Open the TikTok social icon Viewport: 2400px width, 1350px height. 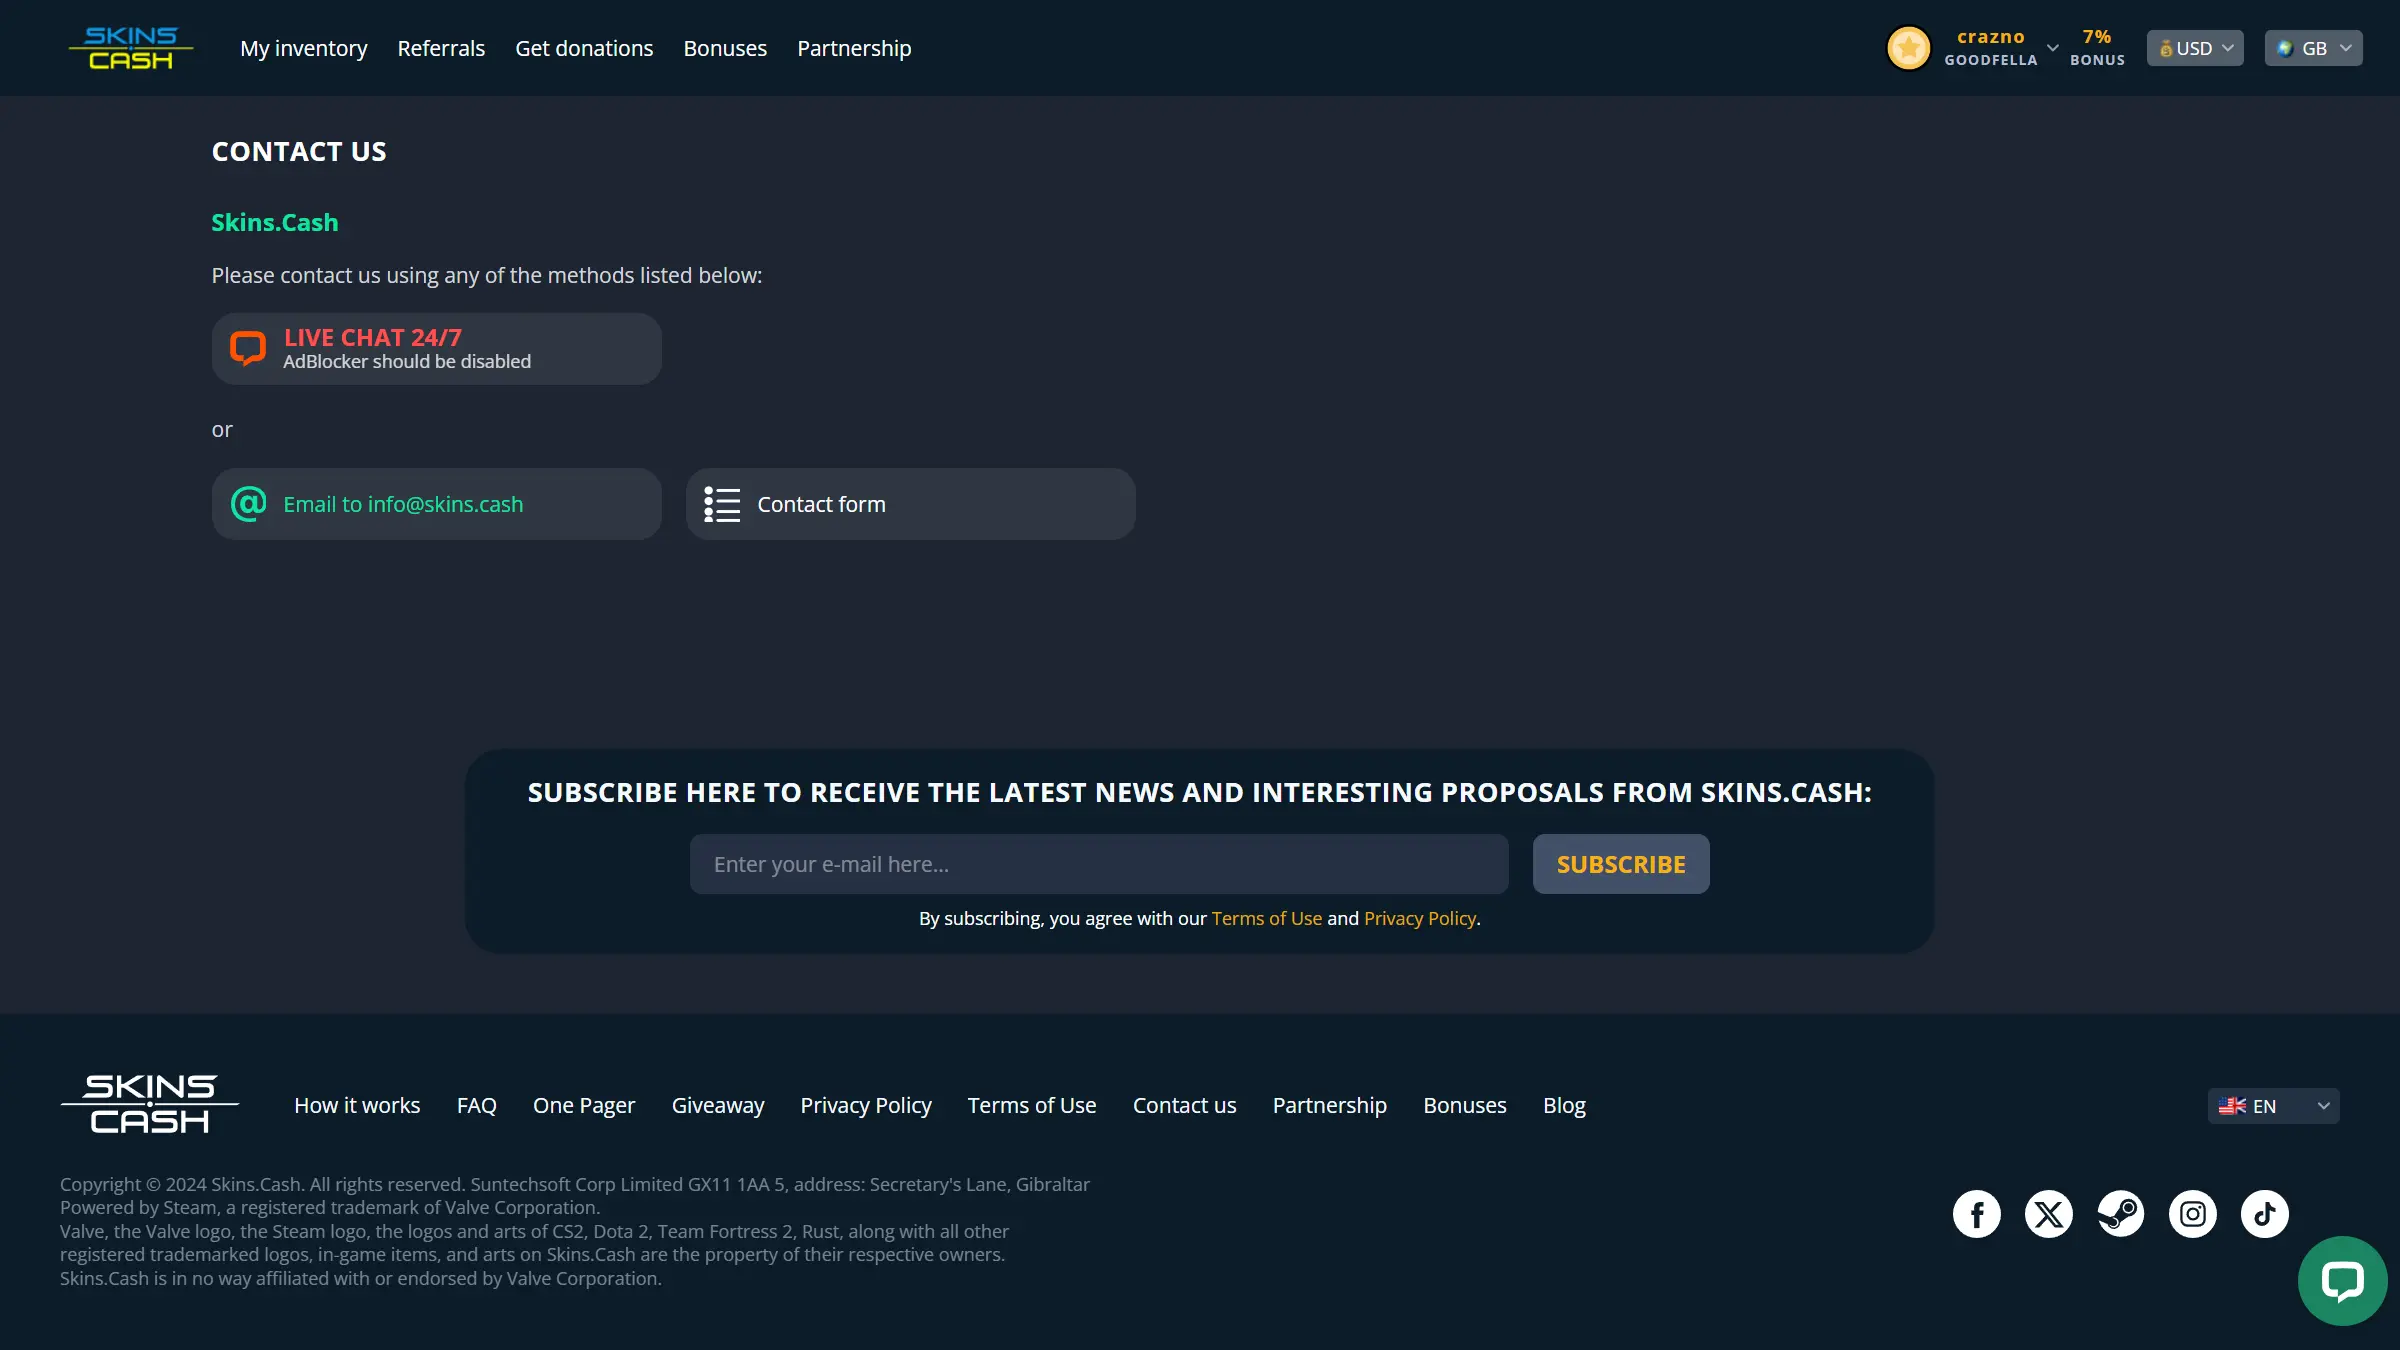(x=2265, y=1214)
